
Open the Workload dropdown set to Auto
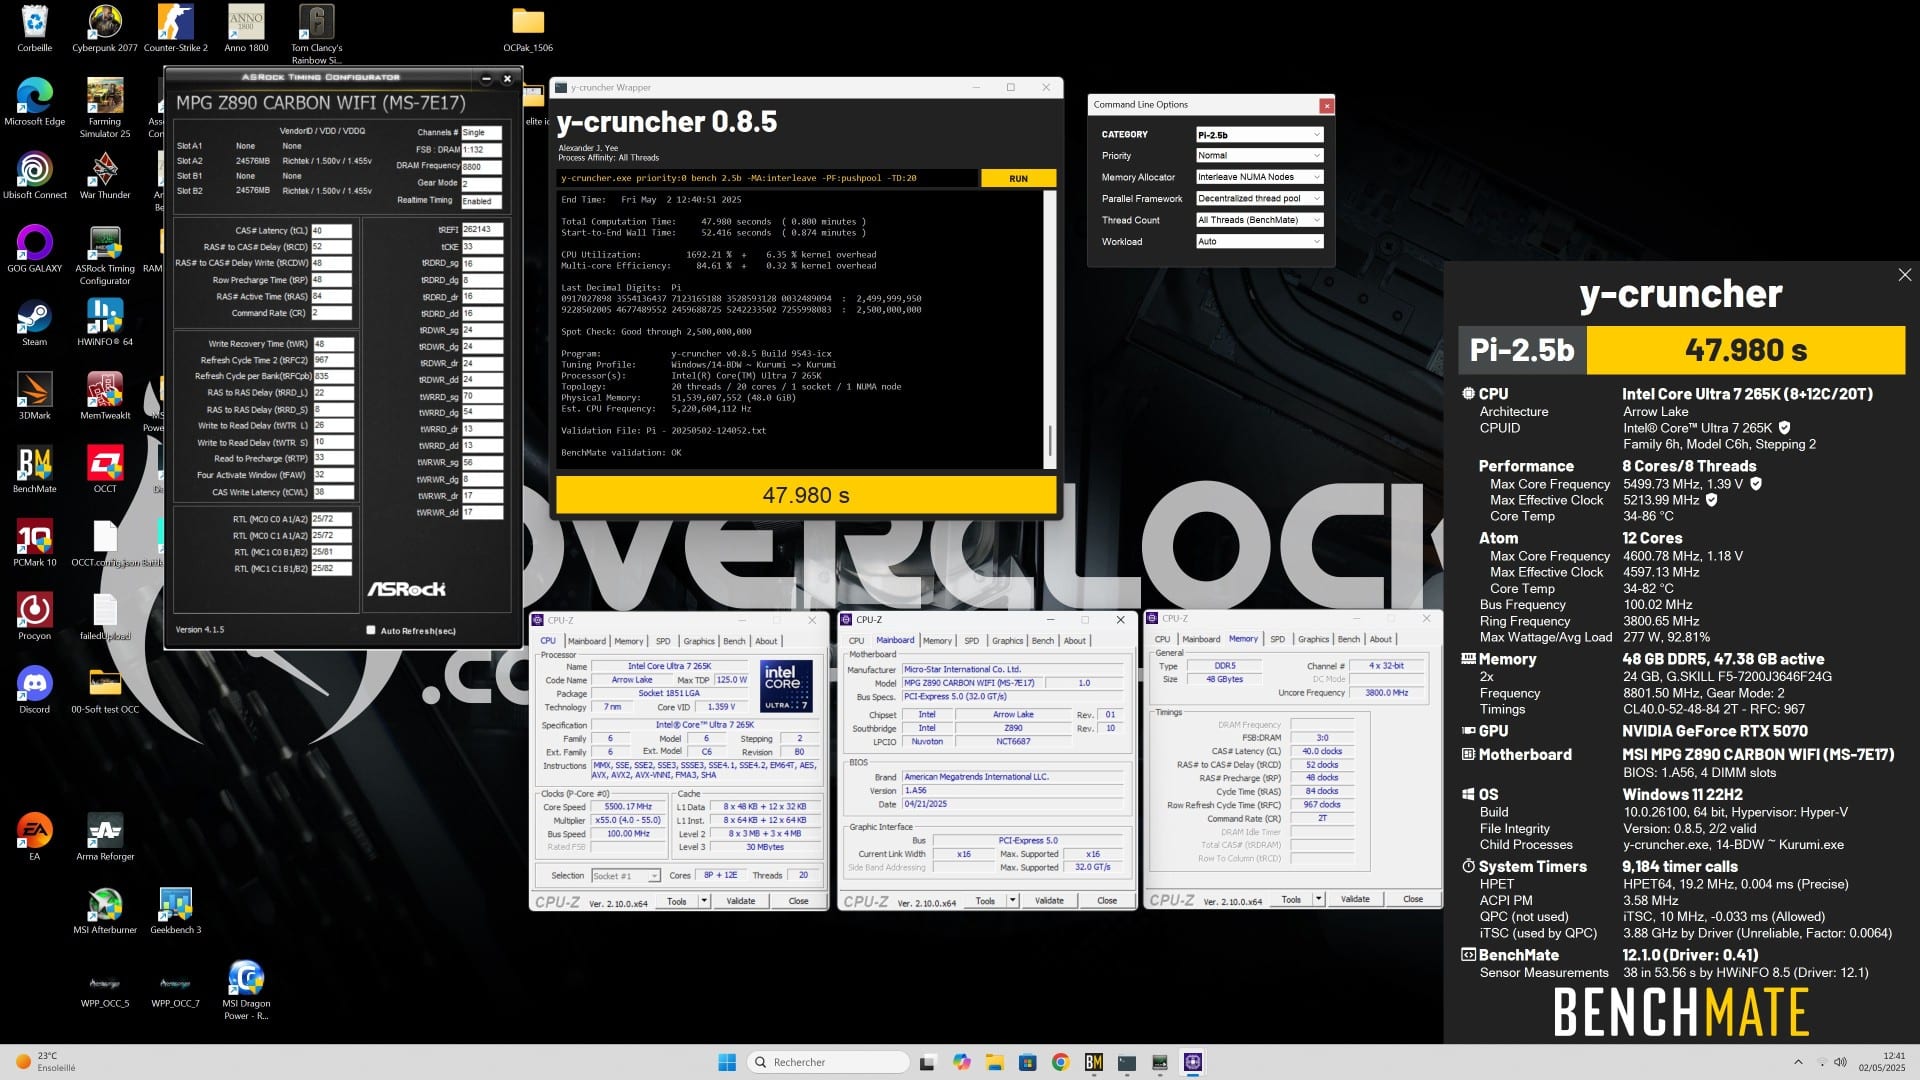[x=1259, y=241]
